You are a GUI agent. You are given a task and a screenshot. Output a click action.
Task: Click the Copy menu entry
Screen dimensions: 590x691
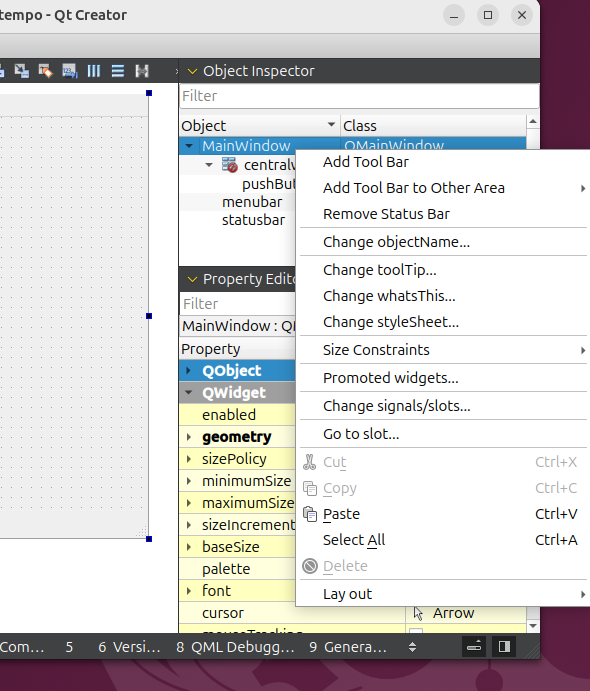pos(444,488)
